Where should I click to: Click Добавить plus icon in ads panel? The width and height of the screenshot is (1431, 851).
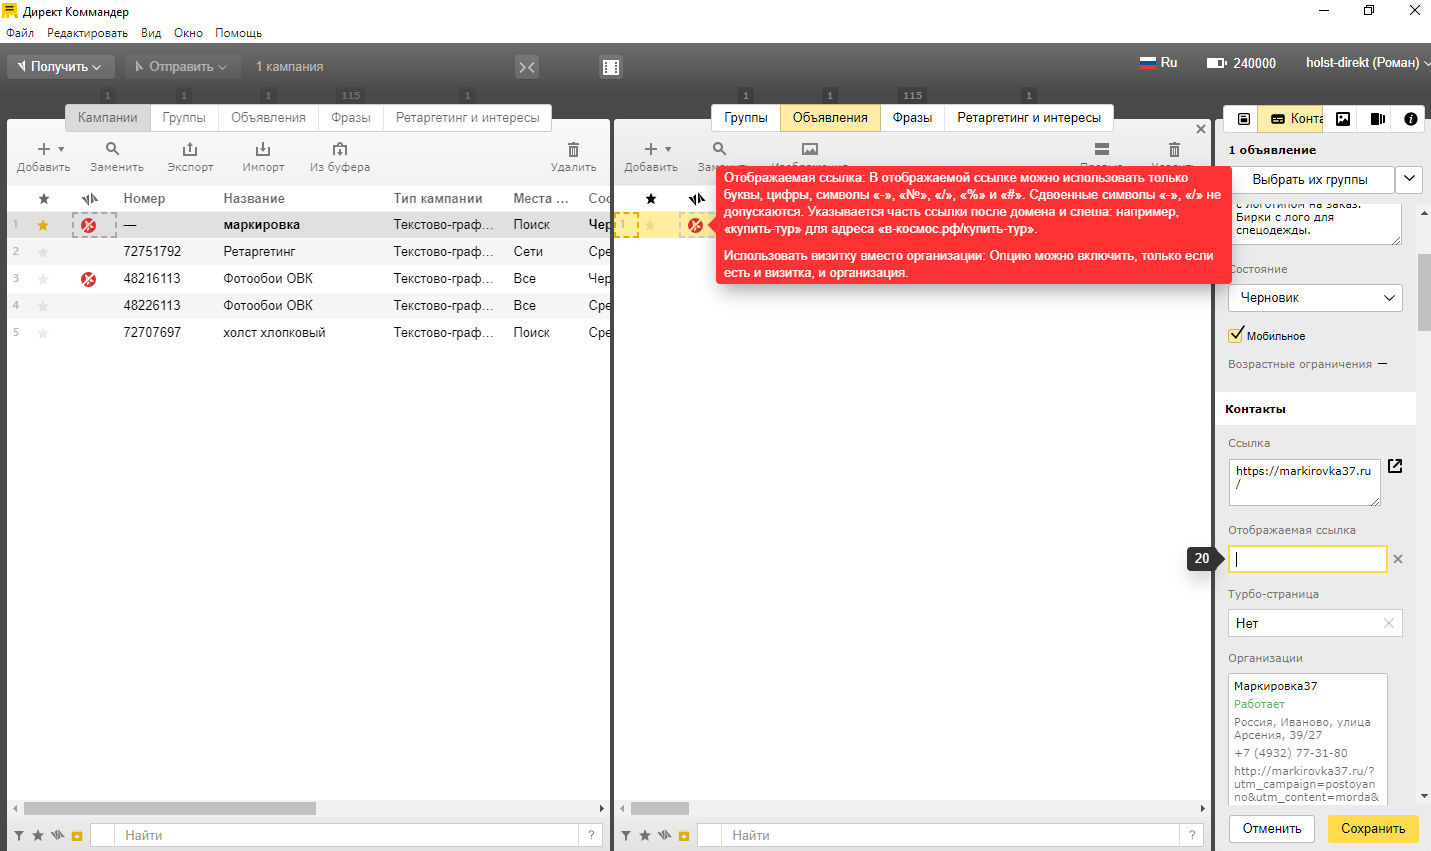coord(651,149)
